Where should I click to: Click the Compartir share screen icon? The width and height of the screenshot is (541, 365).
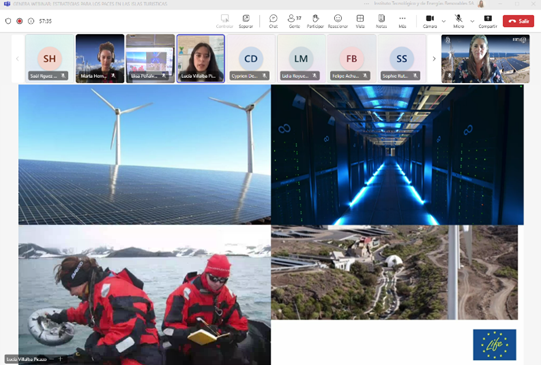coord(488,21)
